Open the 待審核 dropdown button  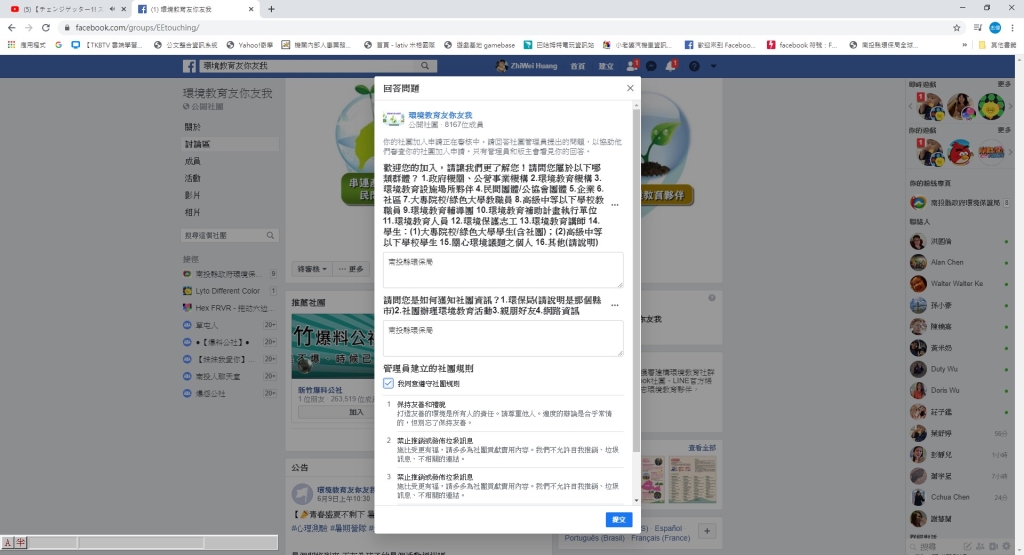pos(312,269)
